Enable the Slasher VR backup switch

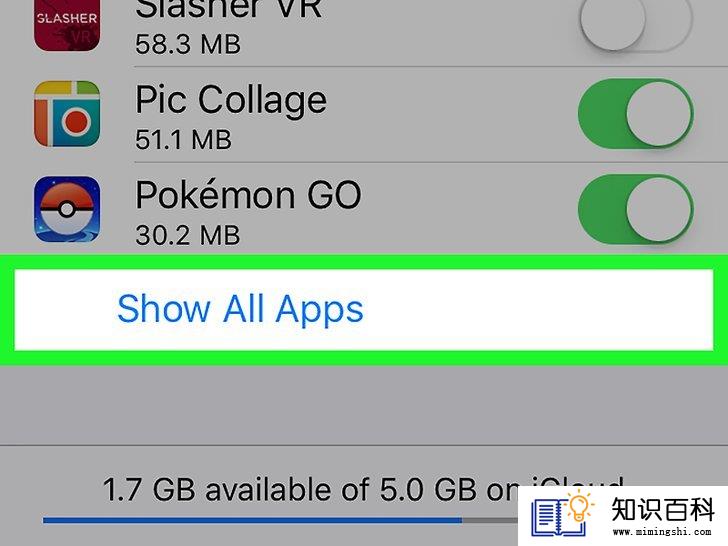636,19
